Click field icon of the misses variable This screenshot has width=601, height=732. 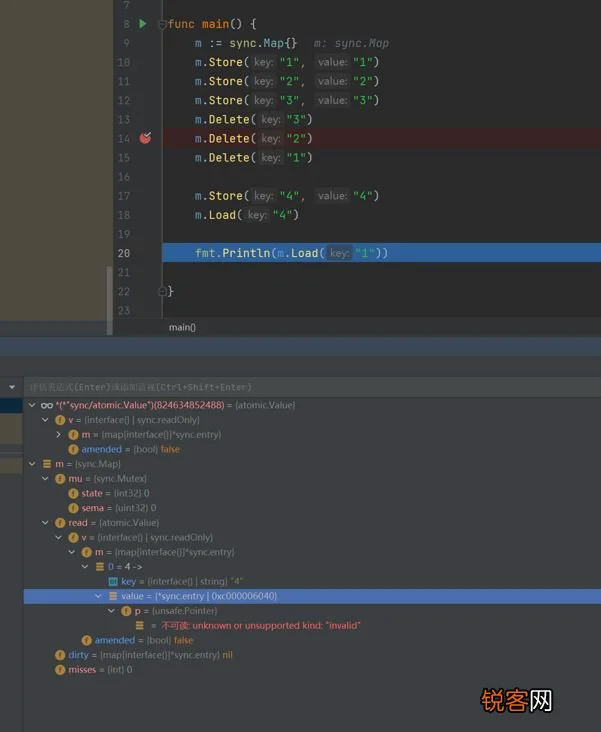(x=60, y=670)
